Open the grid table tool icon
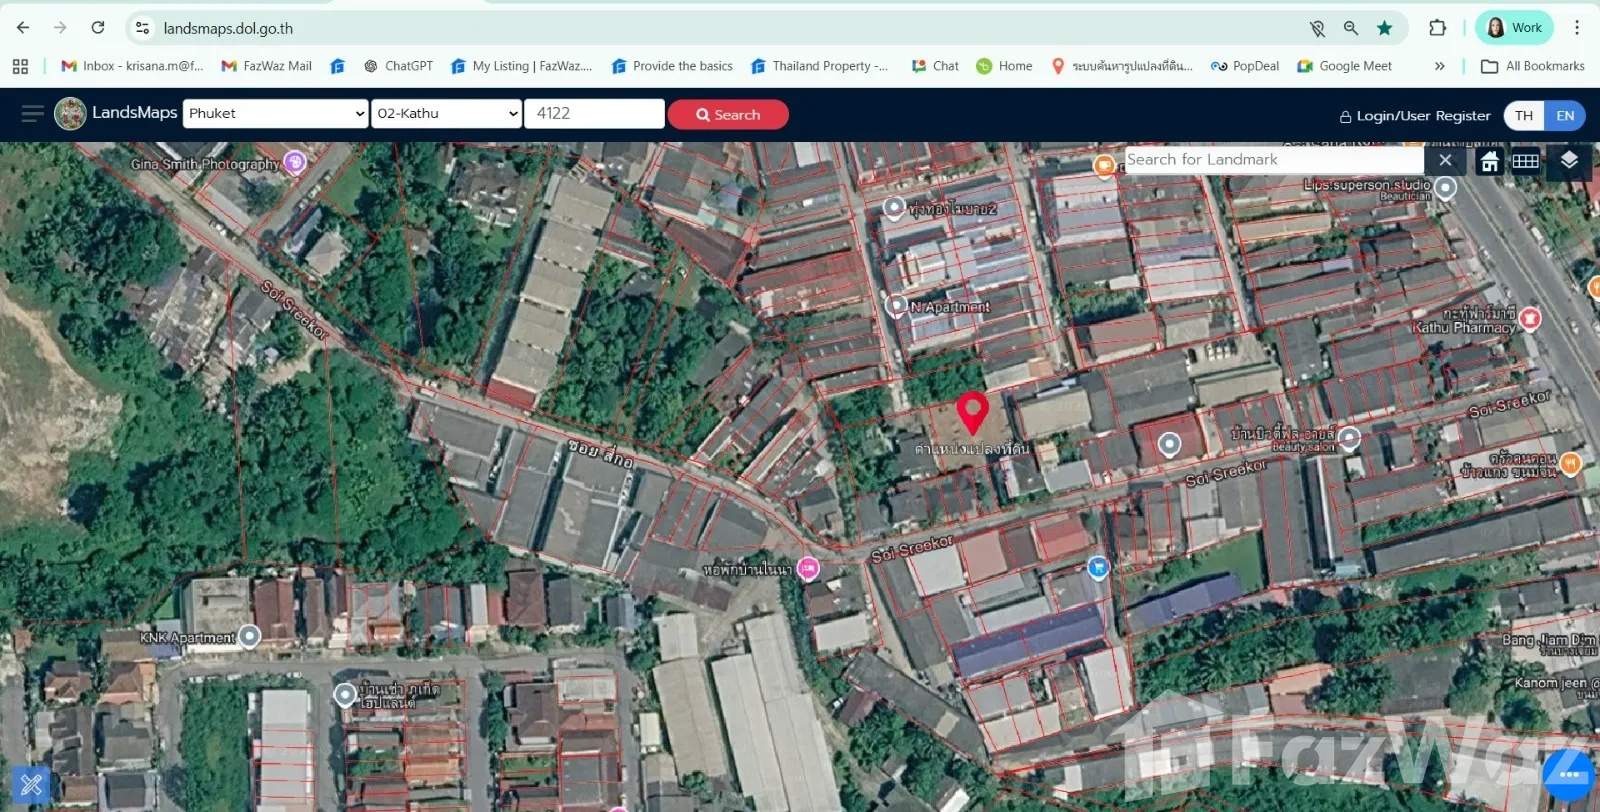Viewport: 1600px width, 812px height. tap(1525, 161)
